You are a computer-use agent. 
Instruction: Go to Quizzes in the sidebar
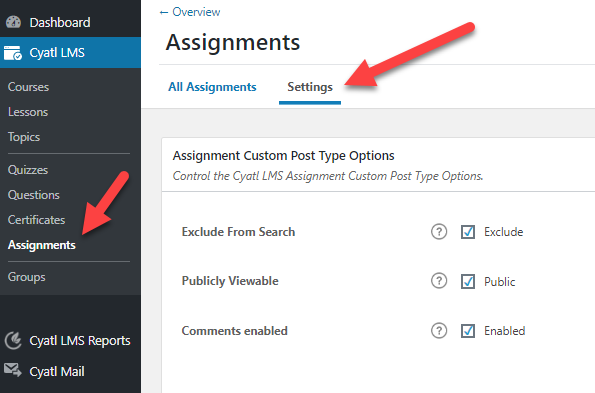[x=28, y=170]
